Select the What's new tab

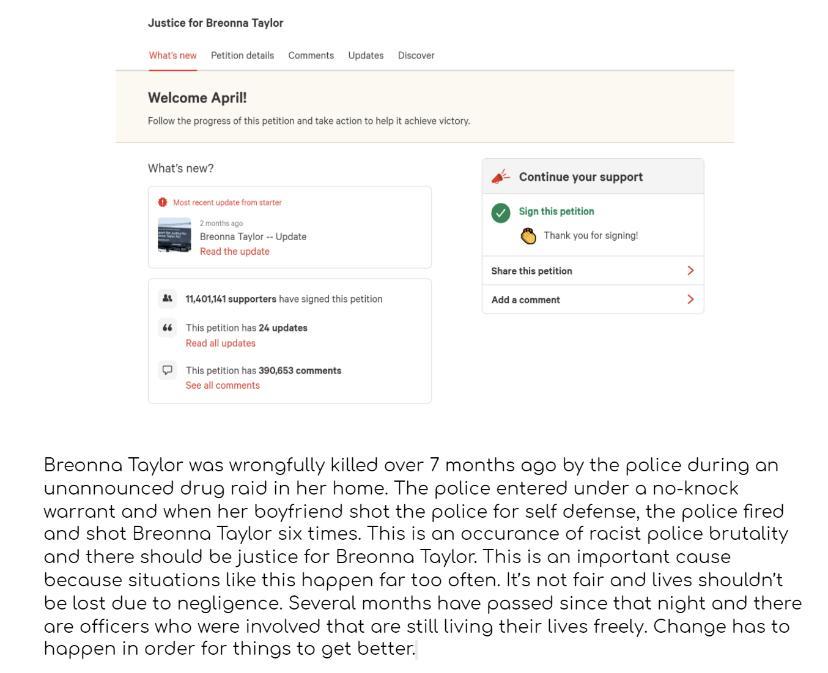[x=173, y=56]
